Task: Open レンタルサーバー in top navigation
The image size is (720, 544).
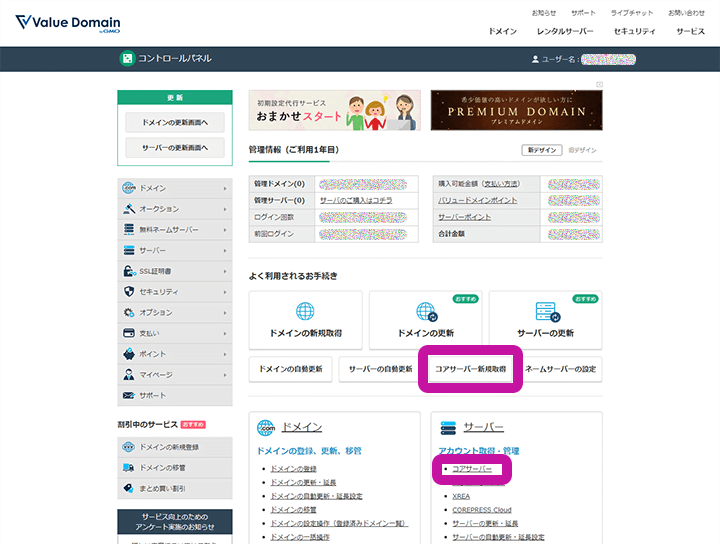Action: click(x=565, y=31)
